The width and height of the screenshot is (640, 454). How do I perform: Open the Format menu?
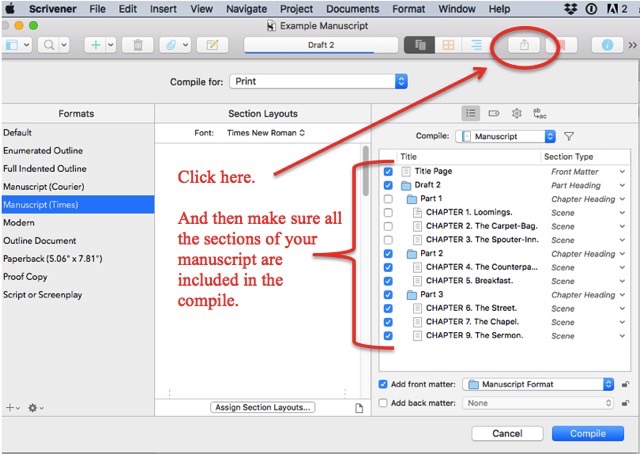click(x=409, y=9)
